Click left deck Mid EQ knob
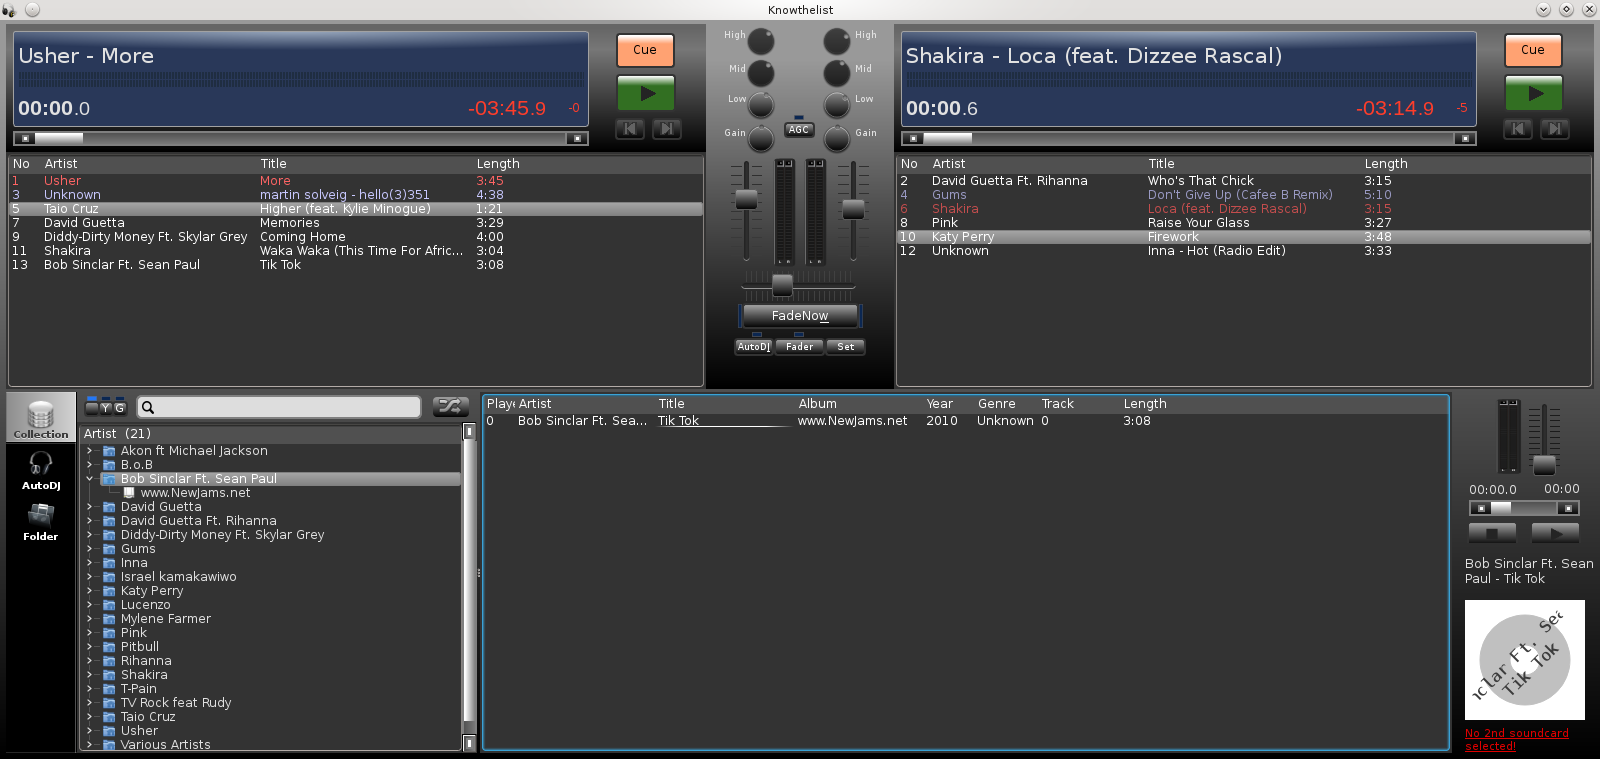Screen dimensions: 1600x759 pyautogui.click(x=761, y=73)
